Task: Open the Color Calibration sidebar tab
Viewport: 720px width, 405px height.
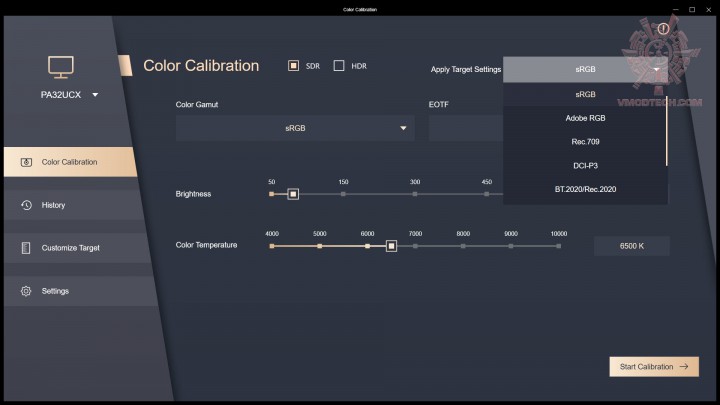Action: tap(70, 162)
